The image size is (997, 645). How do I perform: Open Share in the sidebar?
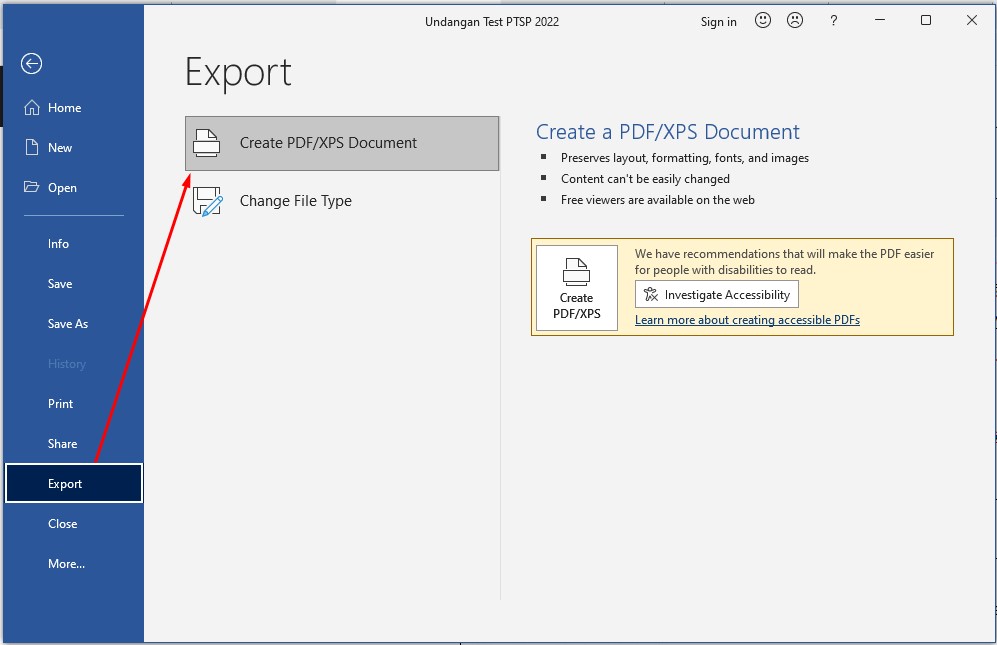point(62,444)
